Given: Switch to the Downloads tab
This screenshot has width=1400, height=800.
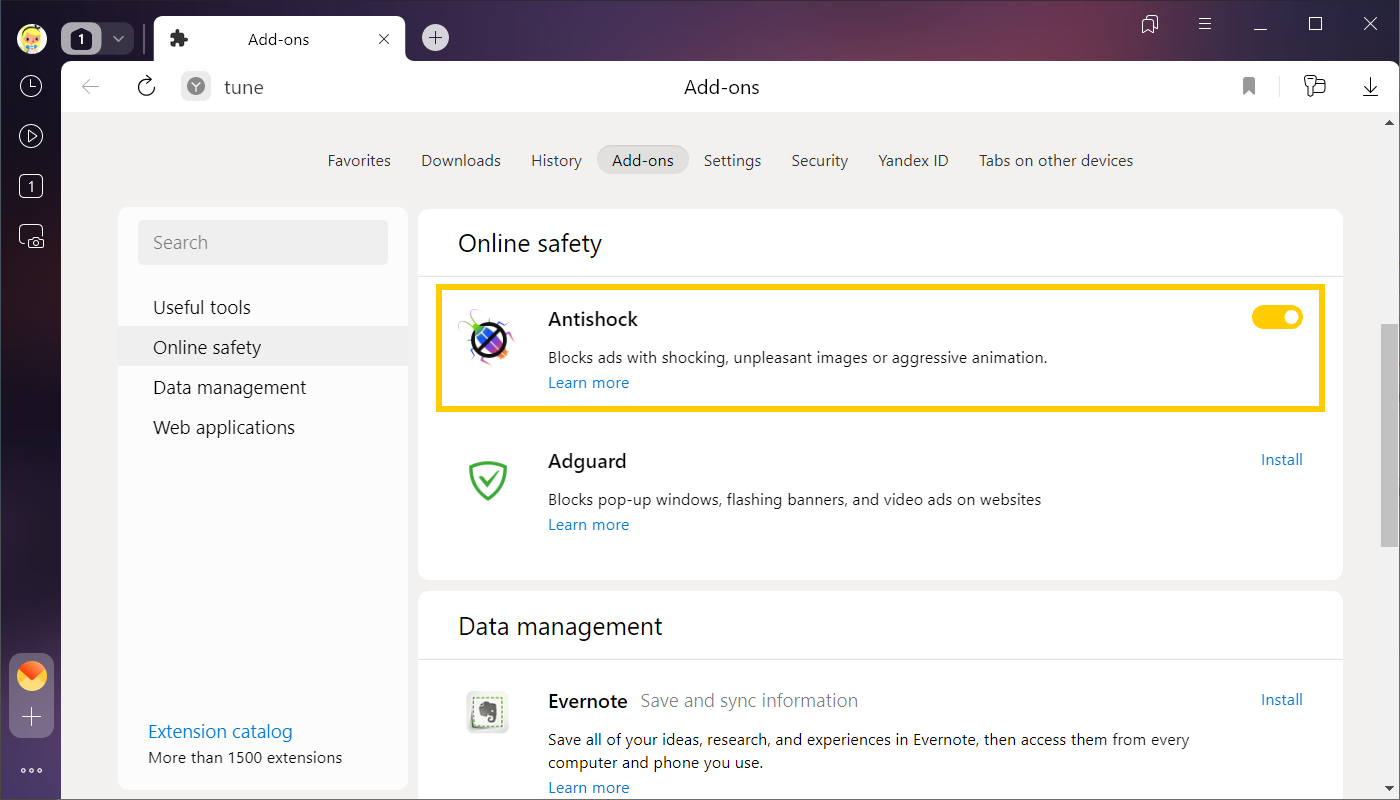Looking at the screenshot, I should (x=461, y=160).
